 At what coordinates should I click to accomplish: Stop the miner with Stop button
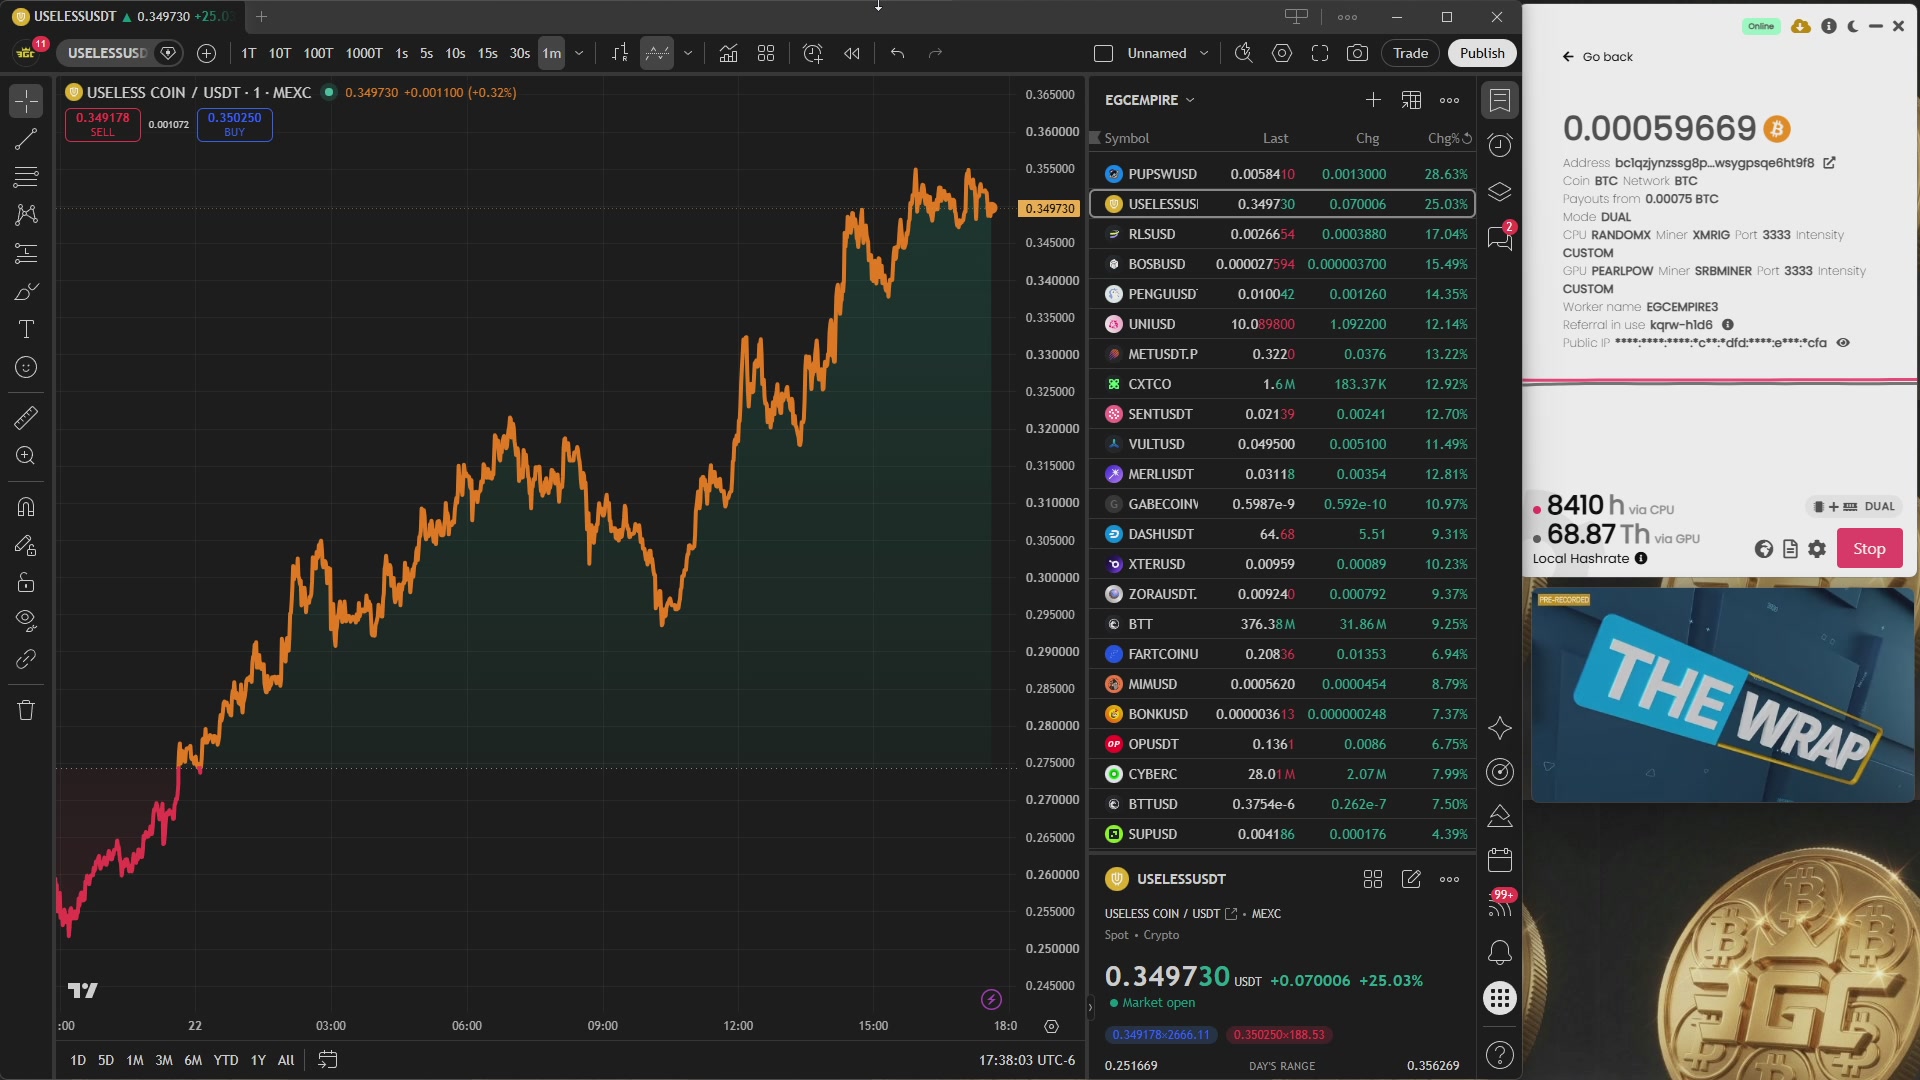(1869, 548)
